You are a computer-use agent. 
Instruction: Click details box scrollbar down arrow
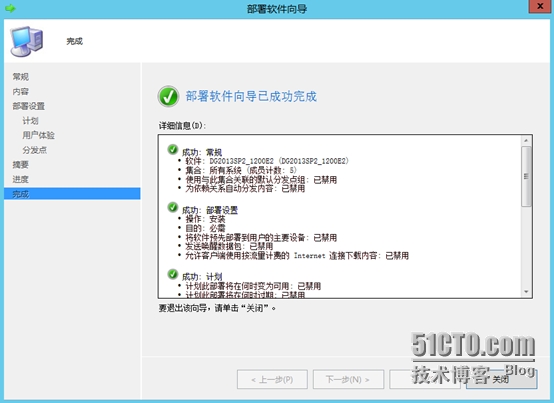pos(526,292)
